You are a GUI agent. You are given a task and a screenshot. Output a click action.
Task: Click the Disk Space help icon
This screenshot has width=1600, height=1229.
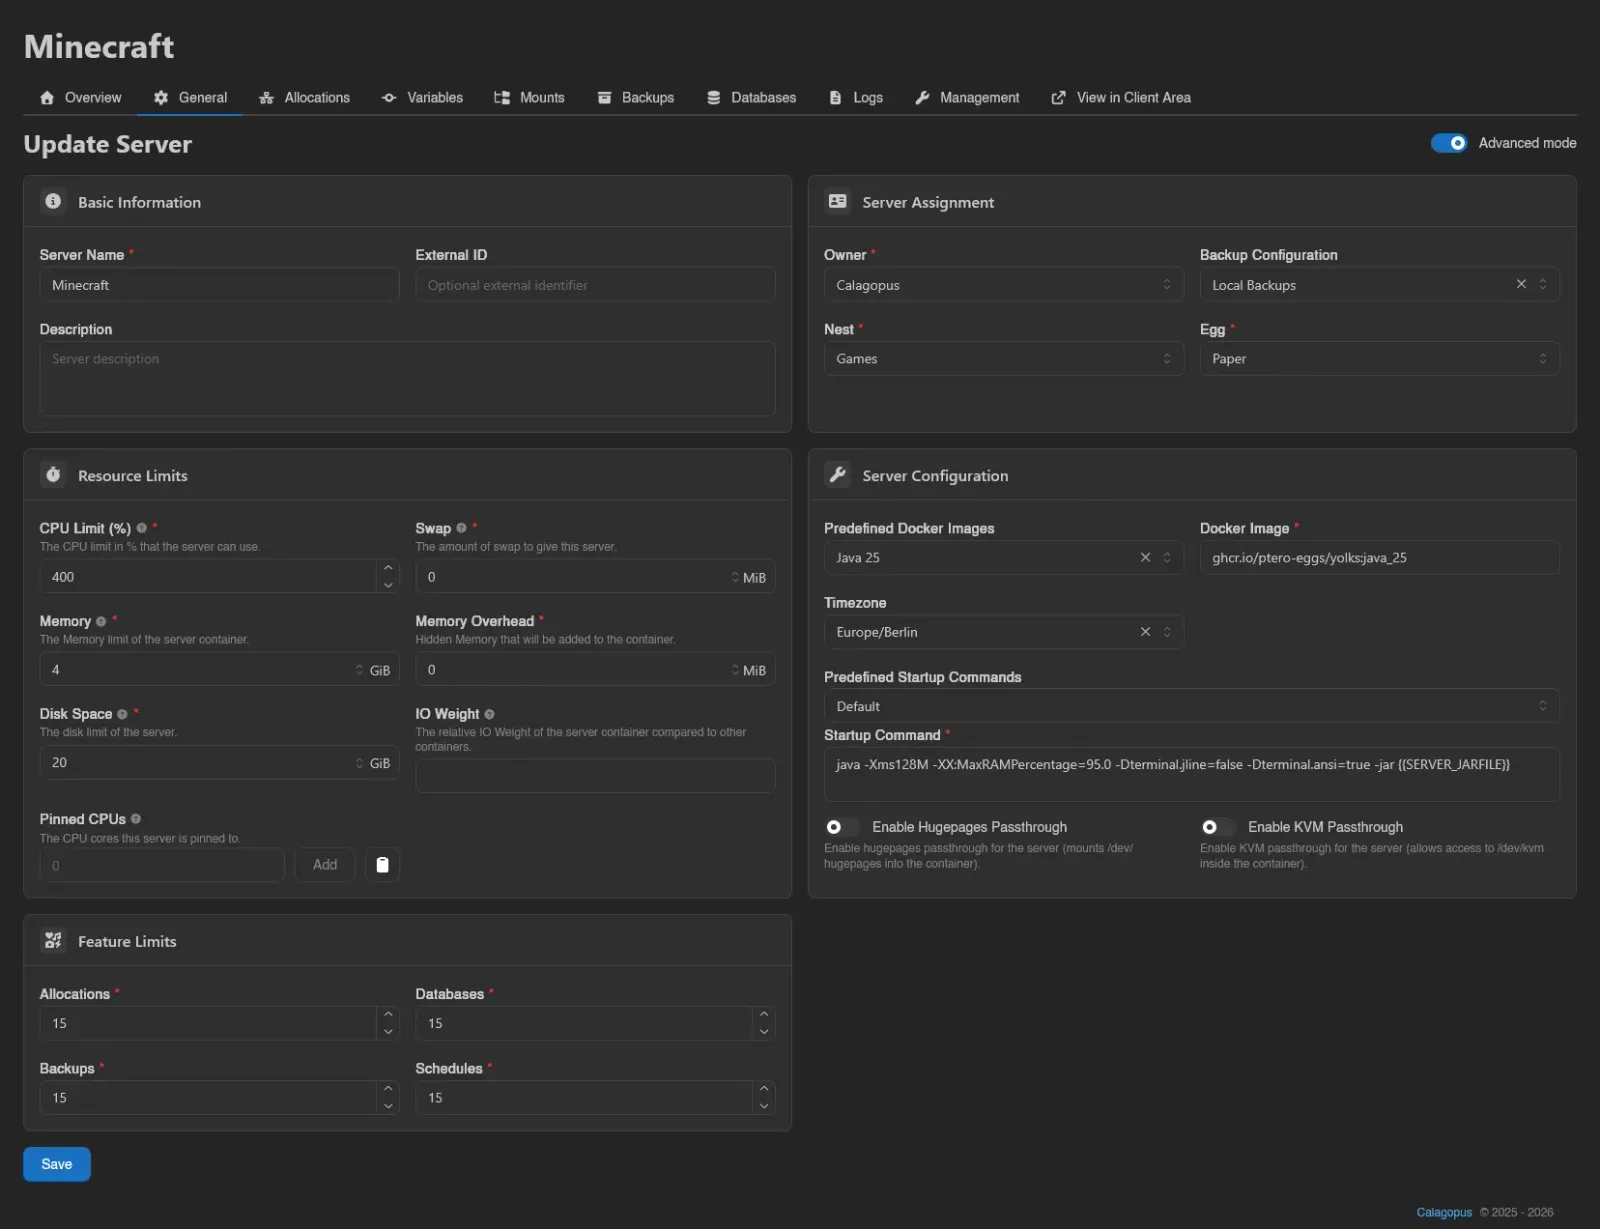(122, 714)
